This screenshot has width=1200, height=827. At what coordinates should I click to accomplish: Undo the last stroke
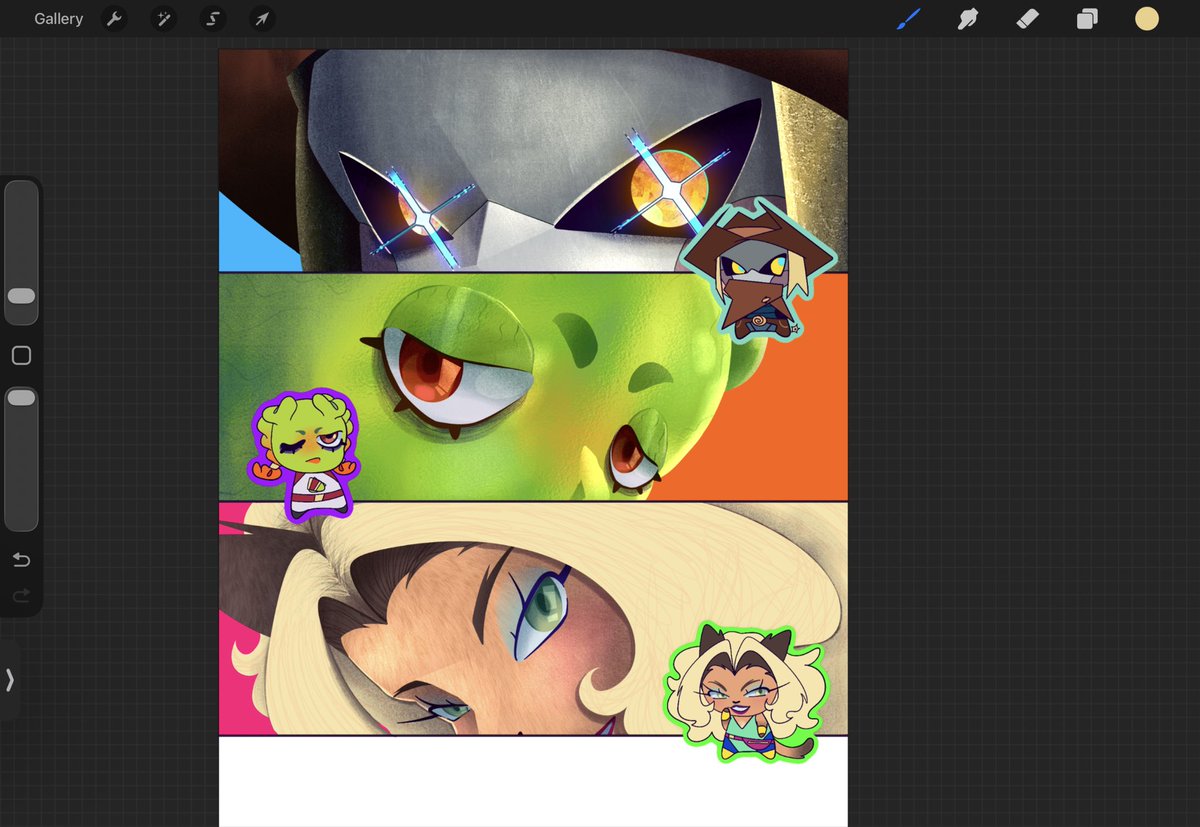(21, 560)
